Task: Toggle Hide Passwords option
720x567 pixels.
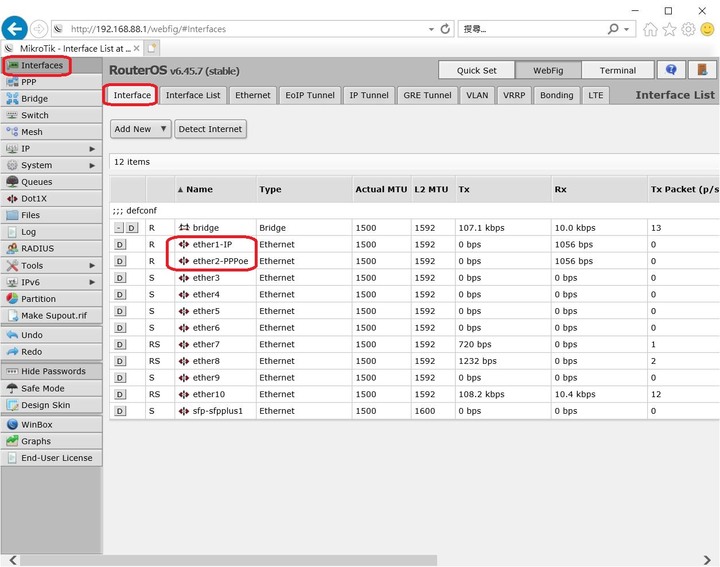Action: pyautogui.click(x=51, y=371)
